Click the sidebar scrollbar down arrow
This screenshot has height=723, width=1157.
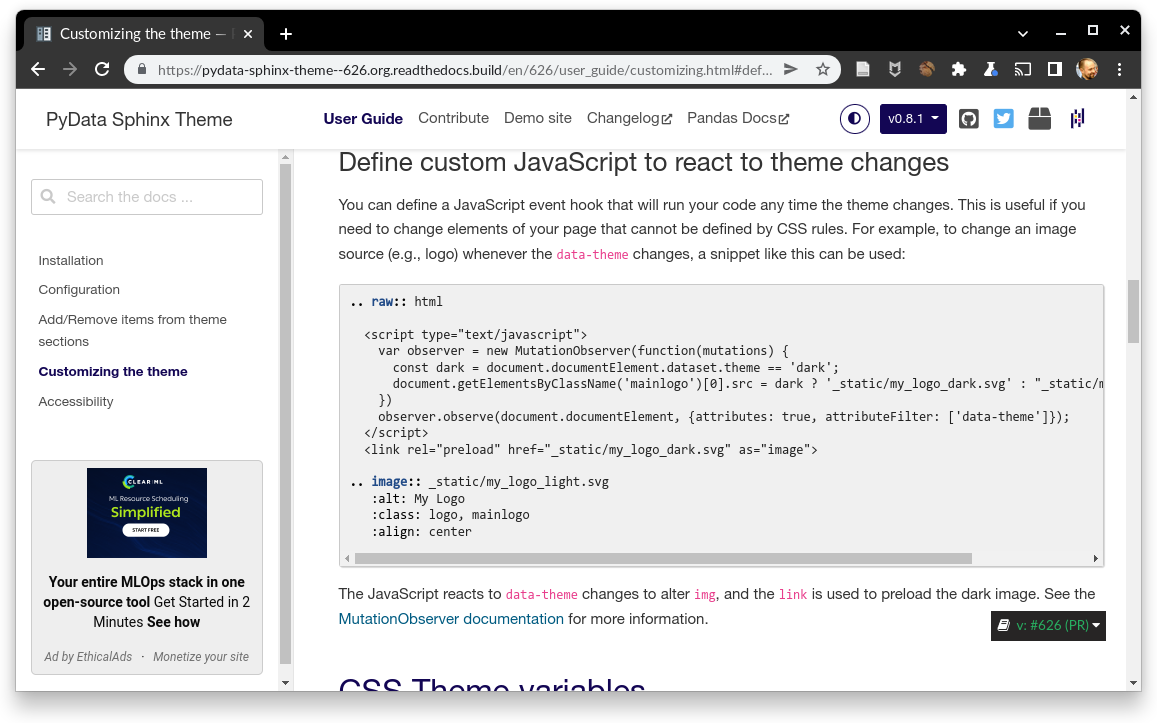pos(286,683)
